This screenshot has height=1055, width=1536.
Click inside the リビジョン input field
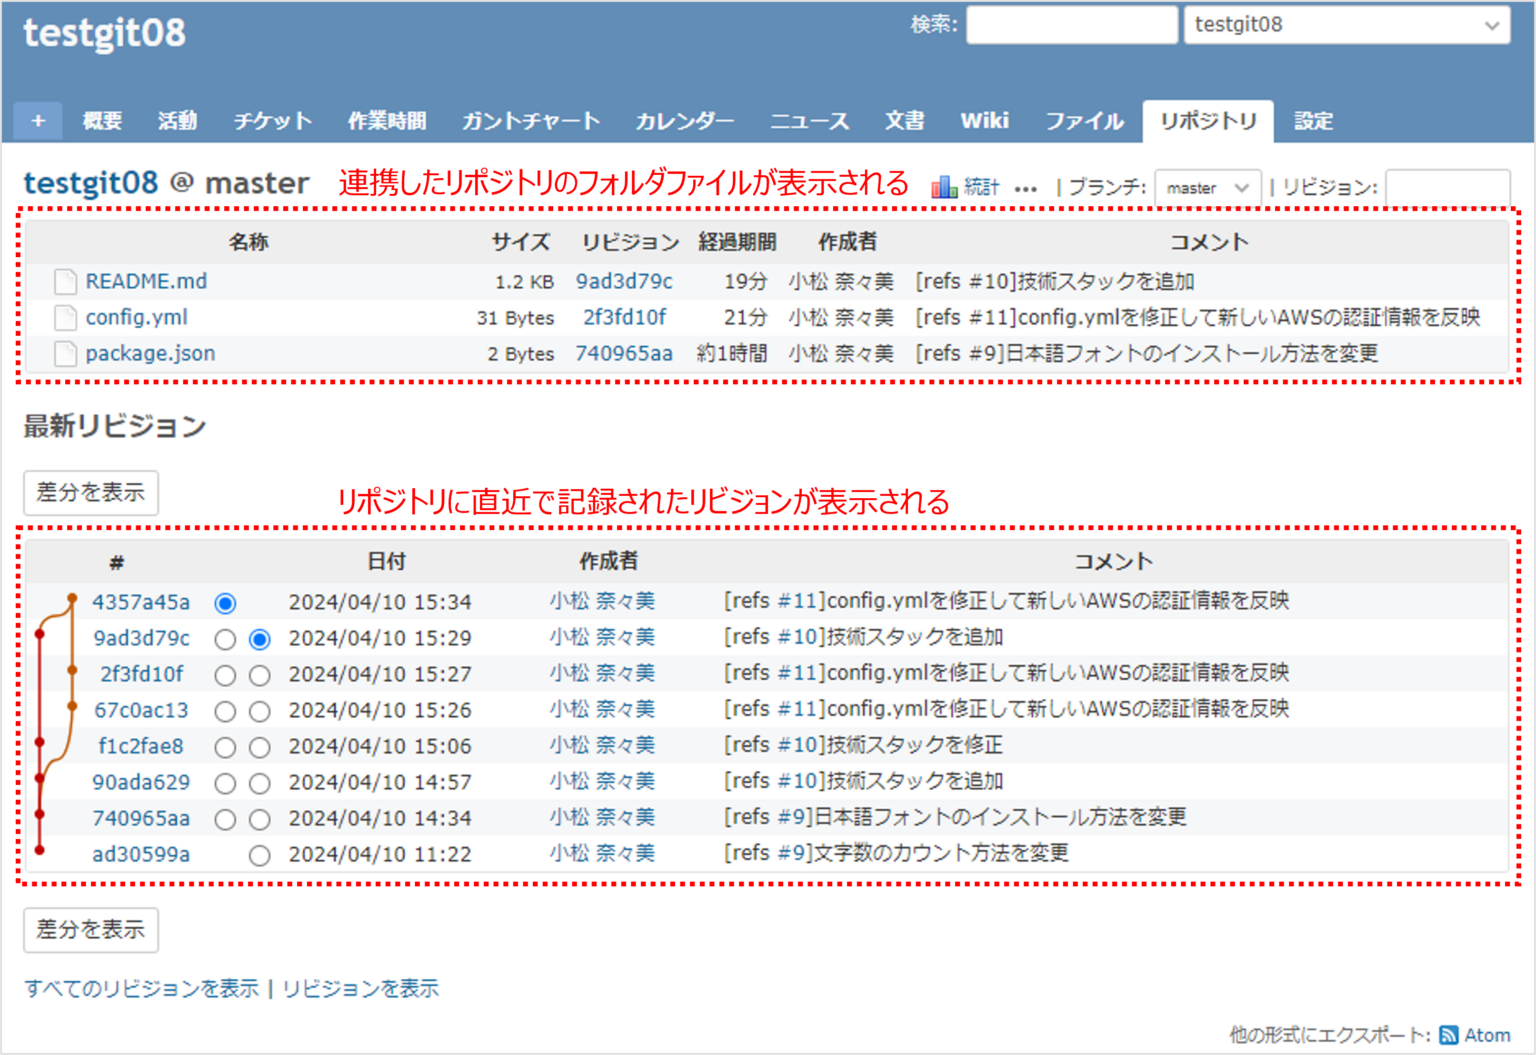pyautogui.click(x=1449, y=186)
